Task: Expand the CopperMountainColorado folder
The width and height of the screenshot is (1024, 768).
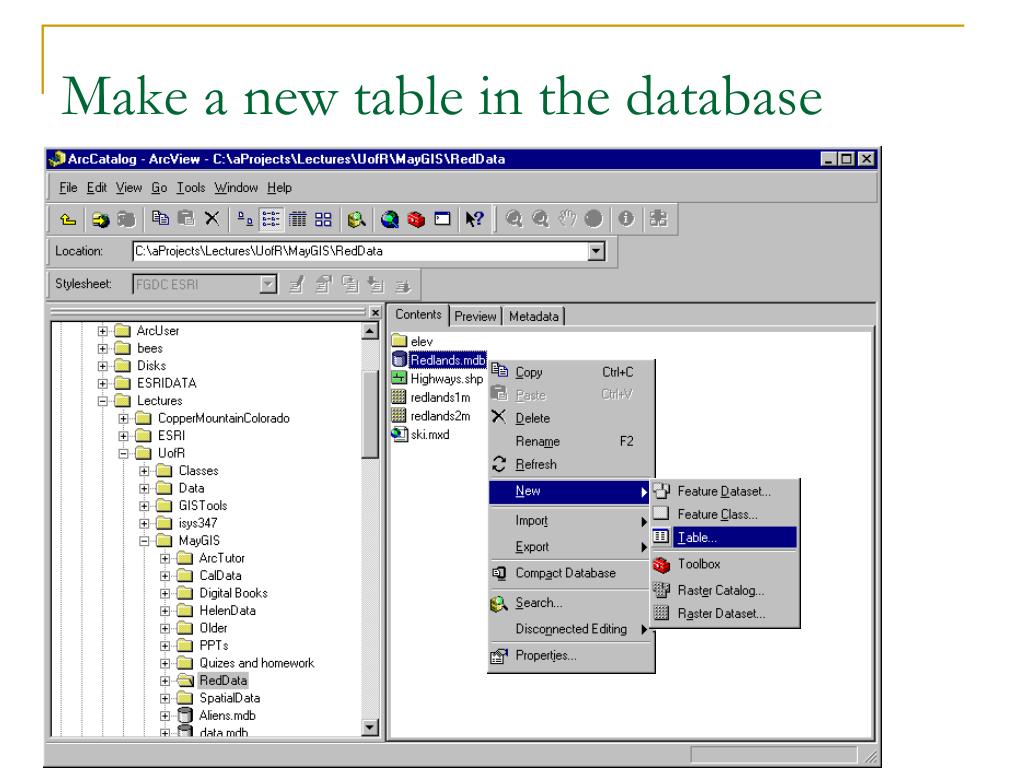Action: coord(123,419)
